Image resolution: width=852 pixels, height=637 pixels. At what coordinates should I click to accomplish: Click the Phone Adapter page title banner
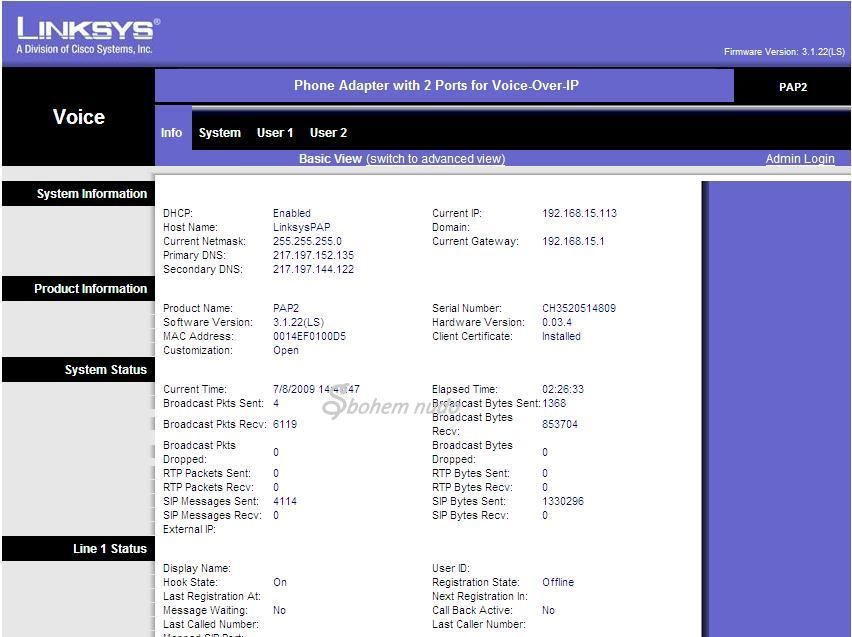[436, 86]
